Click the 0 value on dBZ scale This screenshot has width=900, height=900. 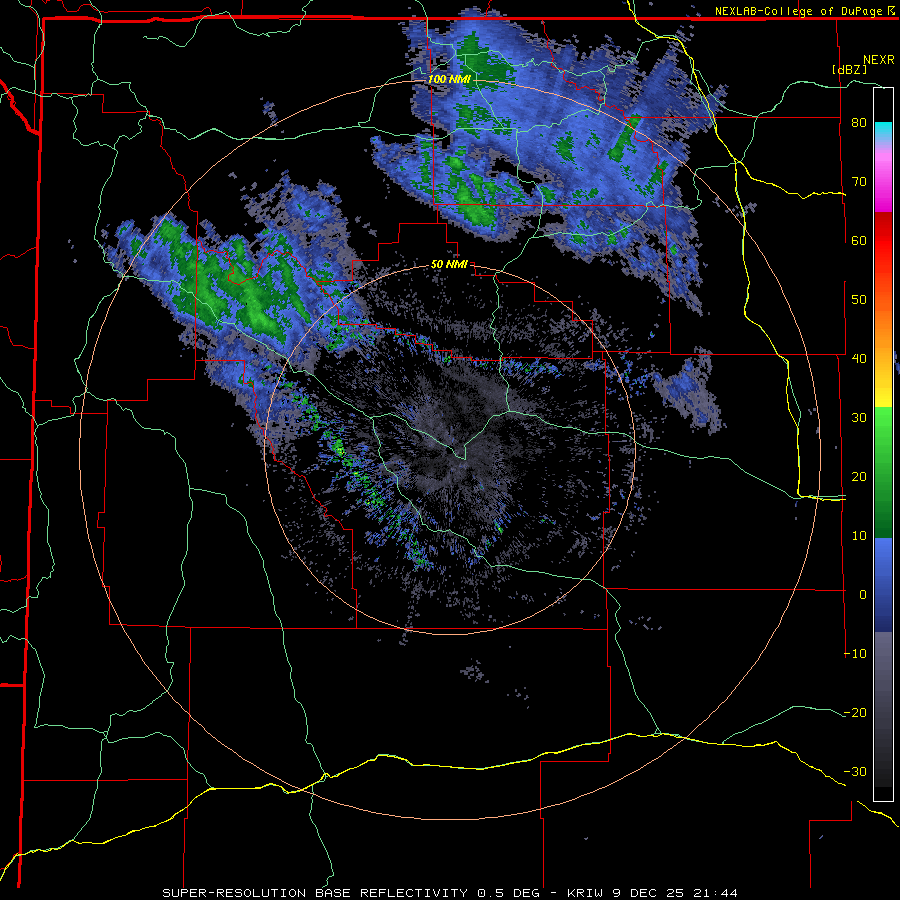863,595
